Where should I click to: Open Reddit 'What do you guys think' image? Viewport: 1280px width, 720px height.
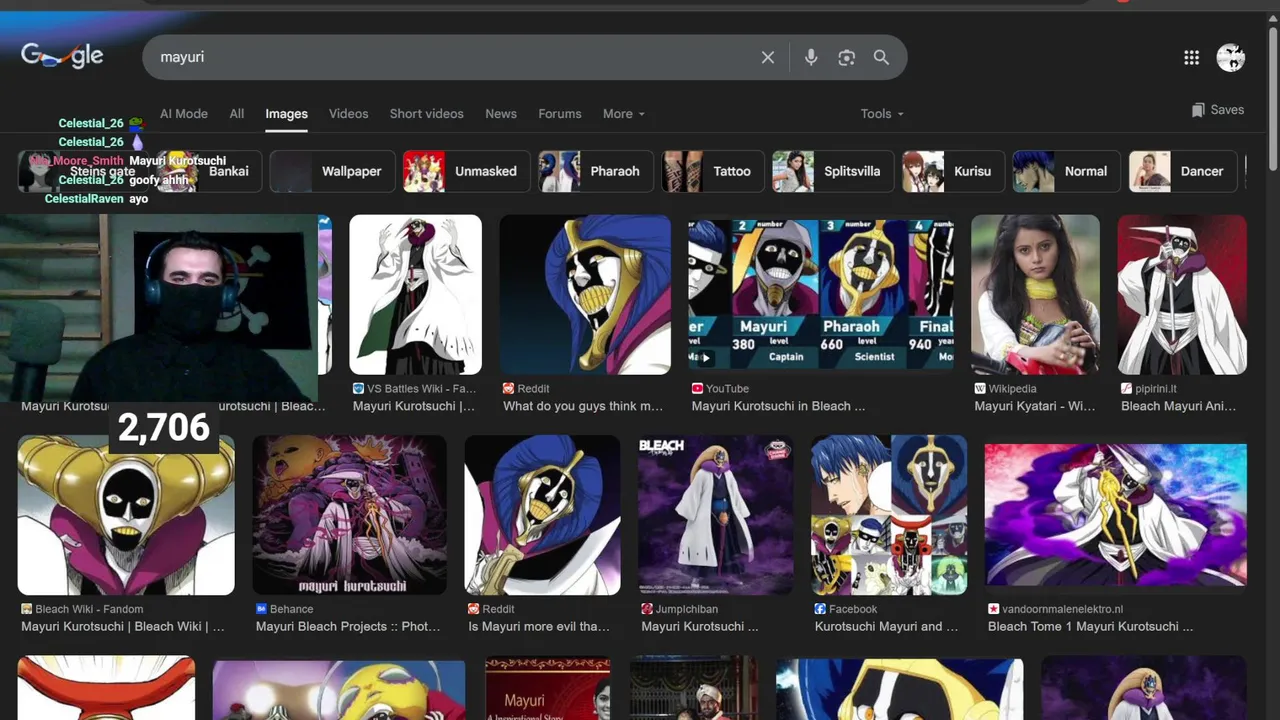(585, 294)
